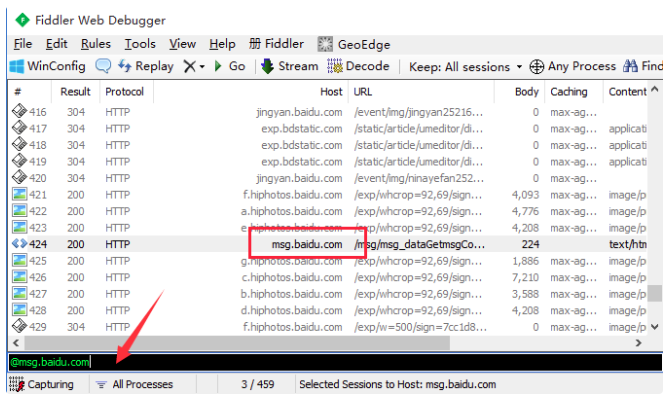Click host a.hiphotos.baidu.com in session 422

(x=291, y=211)
